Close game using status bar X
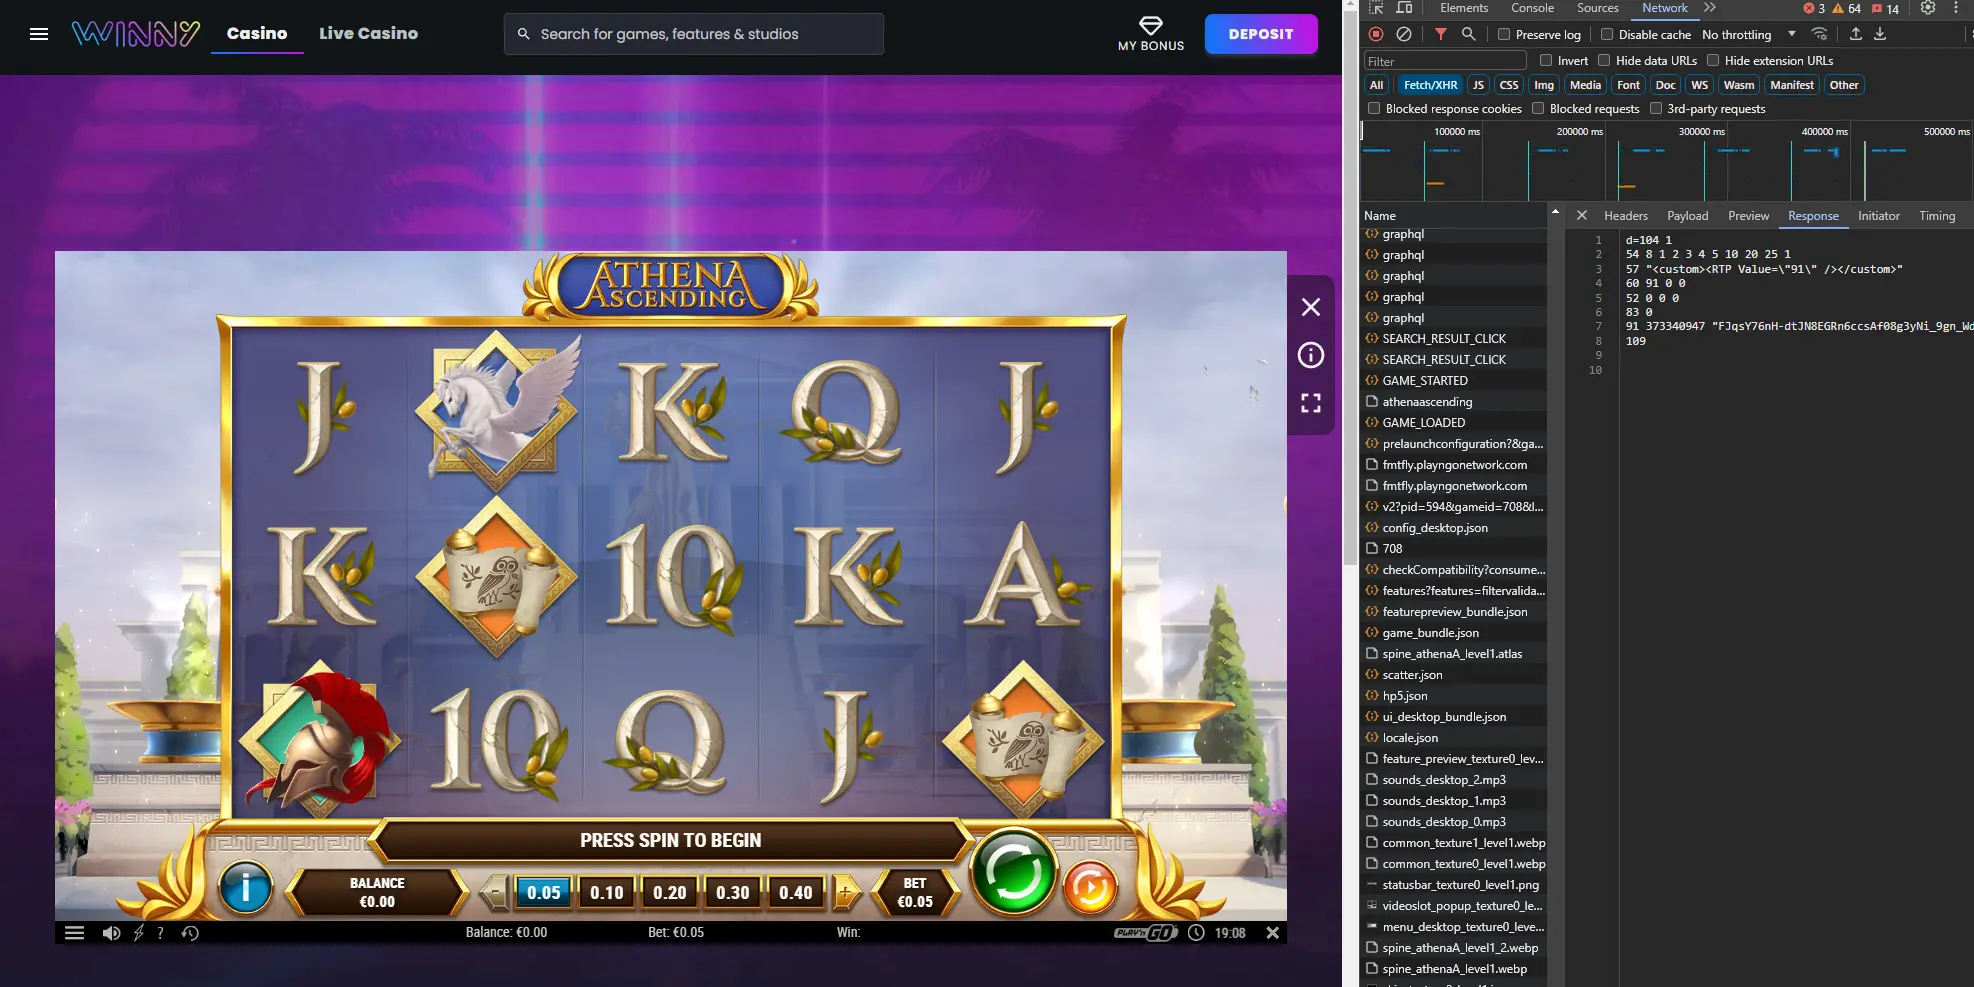The height and width of the screenshot is (987, 1974). [x=1272, y=933]
